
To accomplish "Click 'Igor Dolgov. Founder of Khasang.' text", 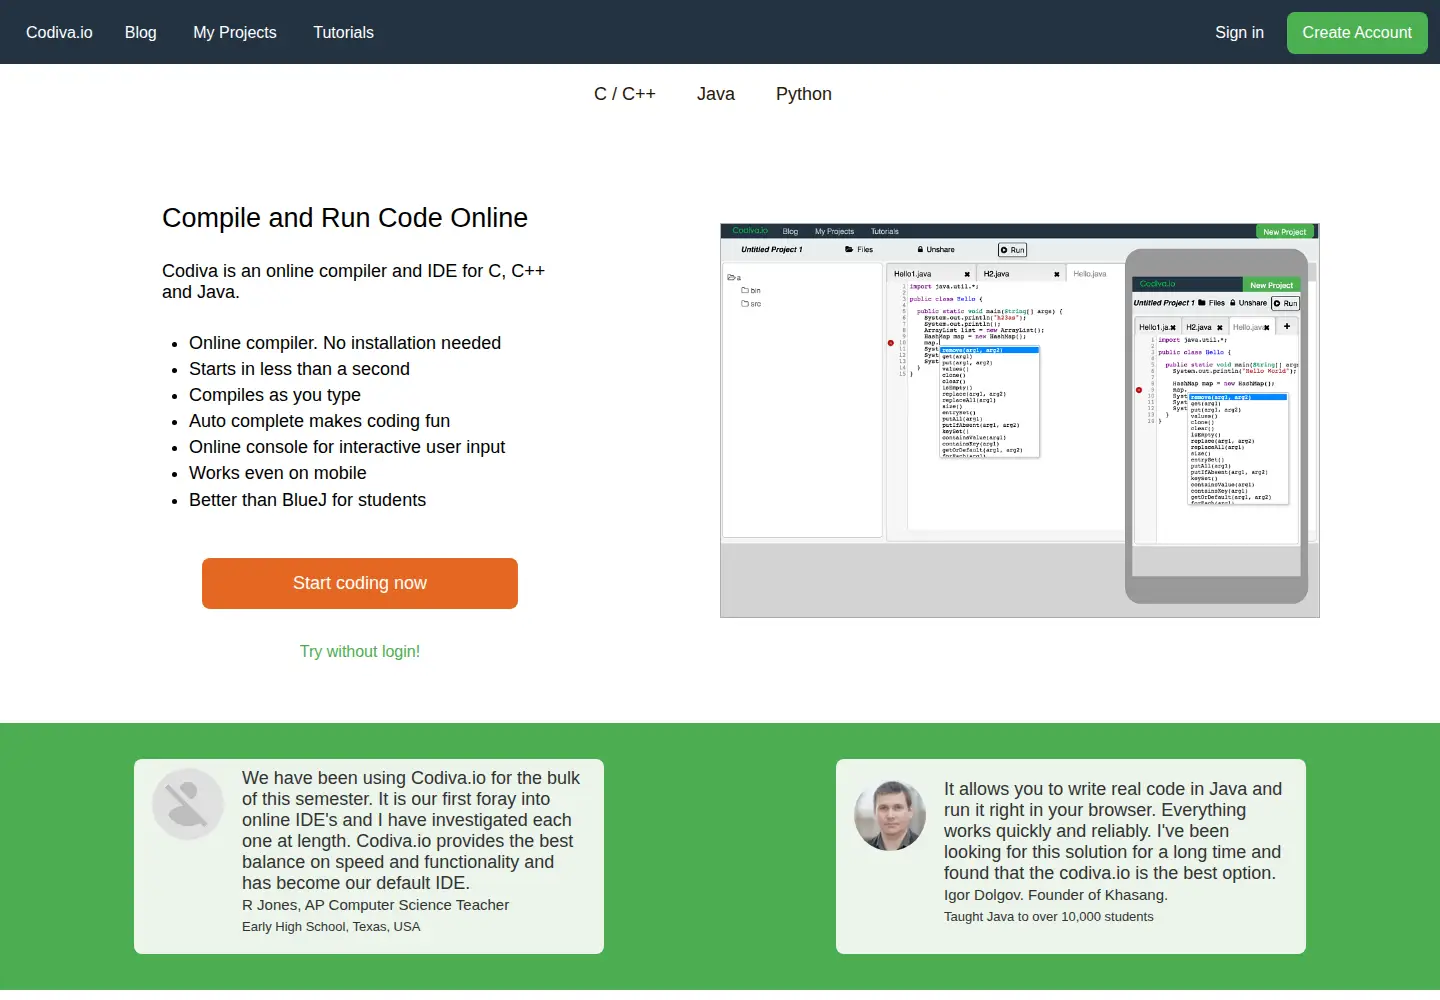I will 1056,895.
